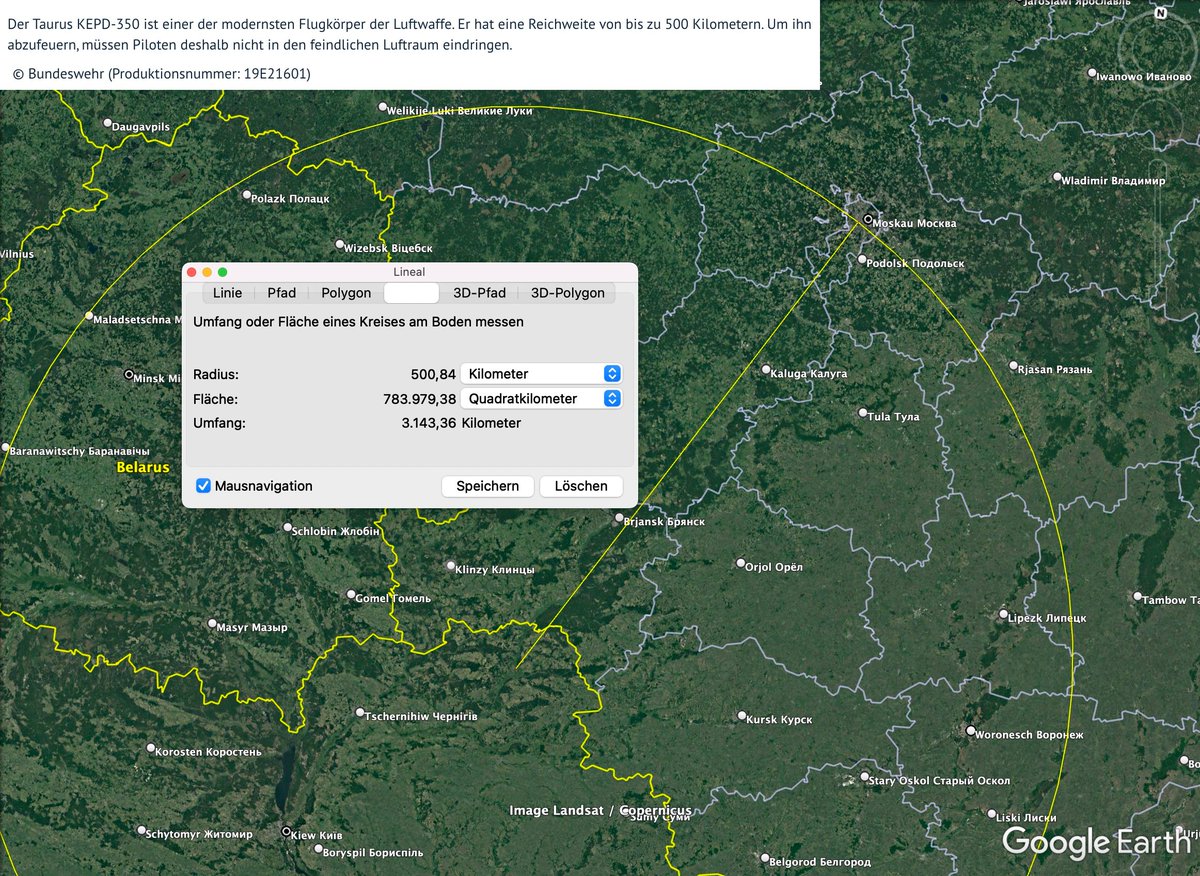Switch to the Linie tab
Viewport: 1200px width, 876px height.
tap(227, 293)
